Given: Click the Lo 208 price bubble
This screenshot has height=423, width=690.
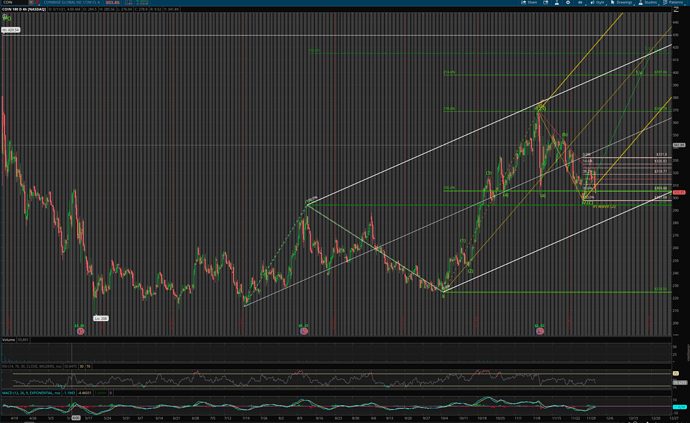Looking at the screenshot, I should 101,318.
